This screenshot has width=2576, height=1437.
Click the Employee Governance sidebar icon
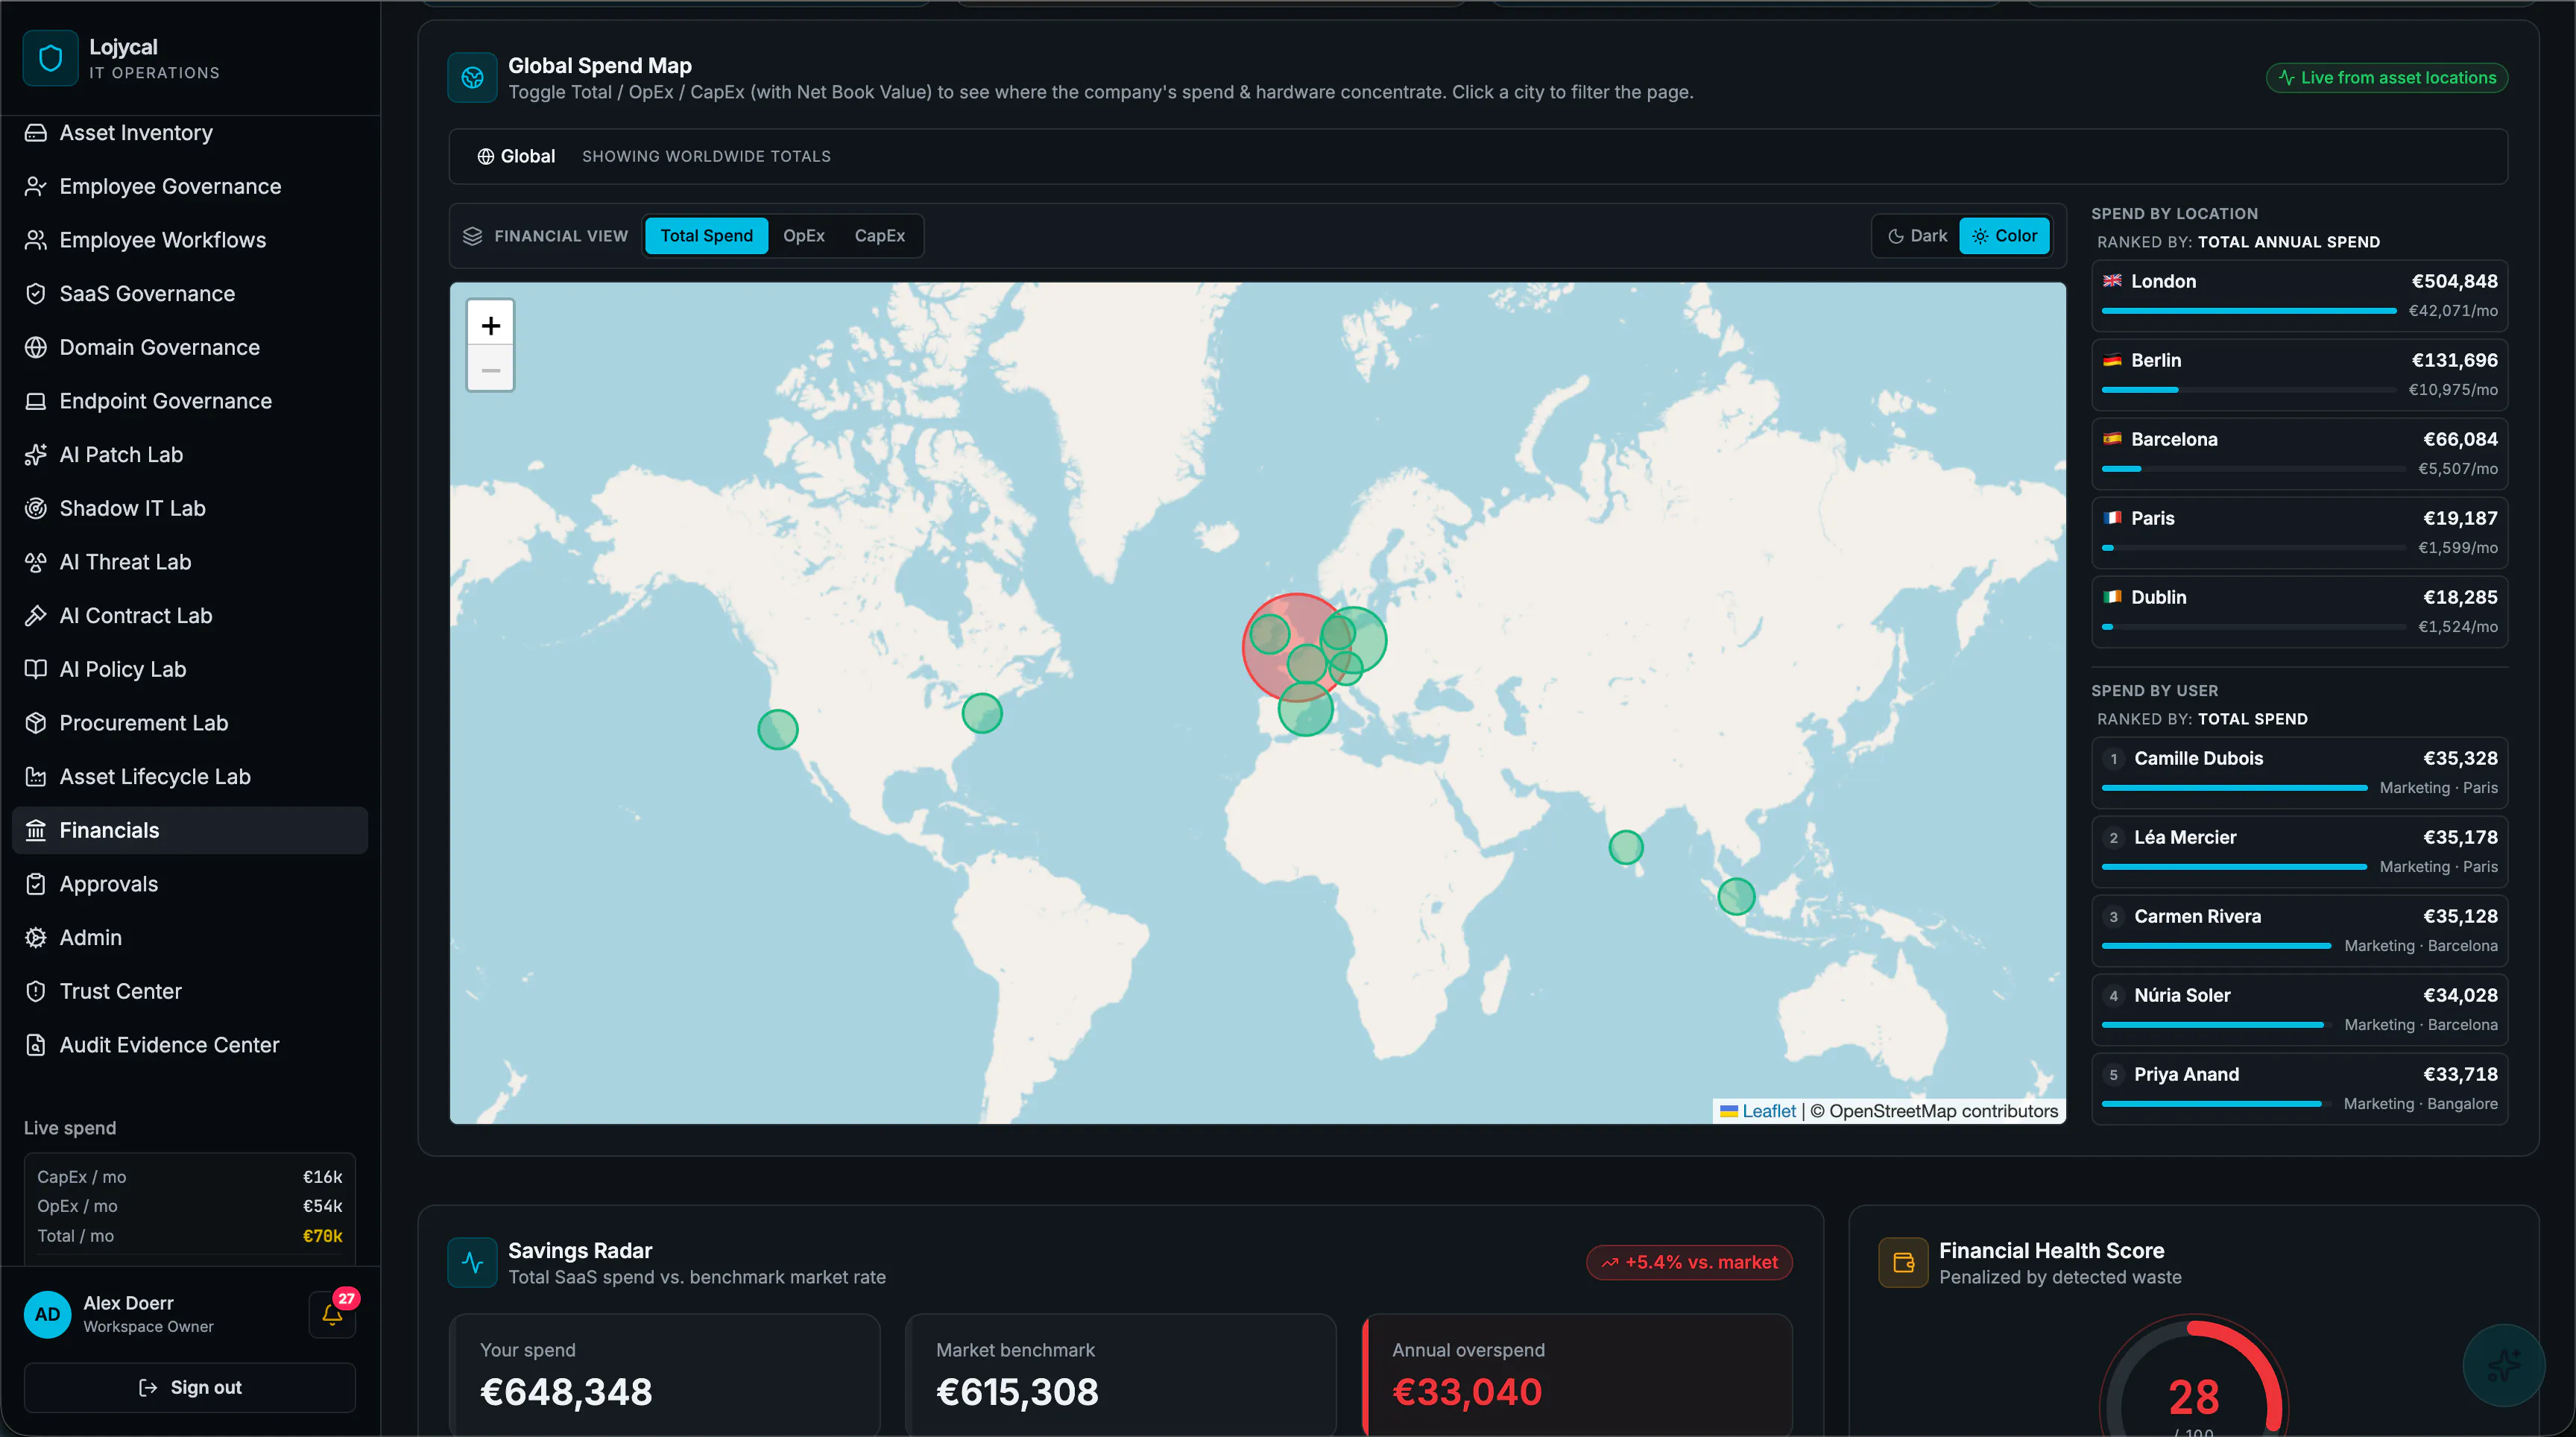(36, 187)
